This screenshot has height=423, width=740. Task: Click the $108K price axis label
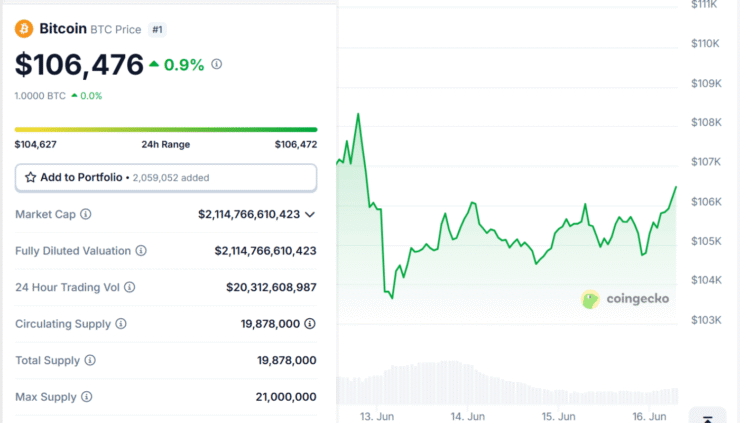[706, 122]
